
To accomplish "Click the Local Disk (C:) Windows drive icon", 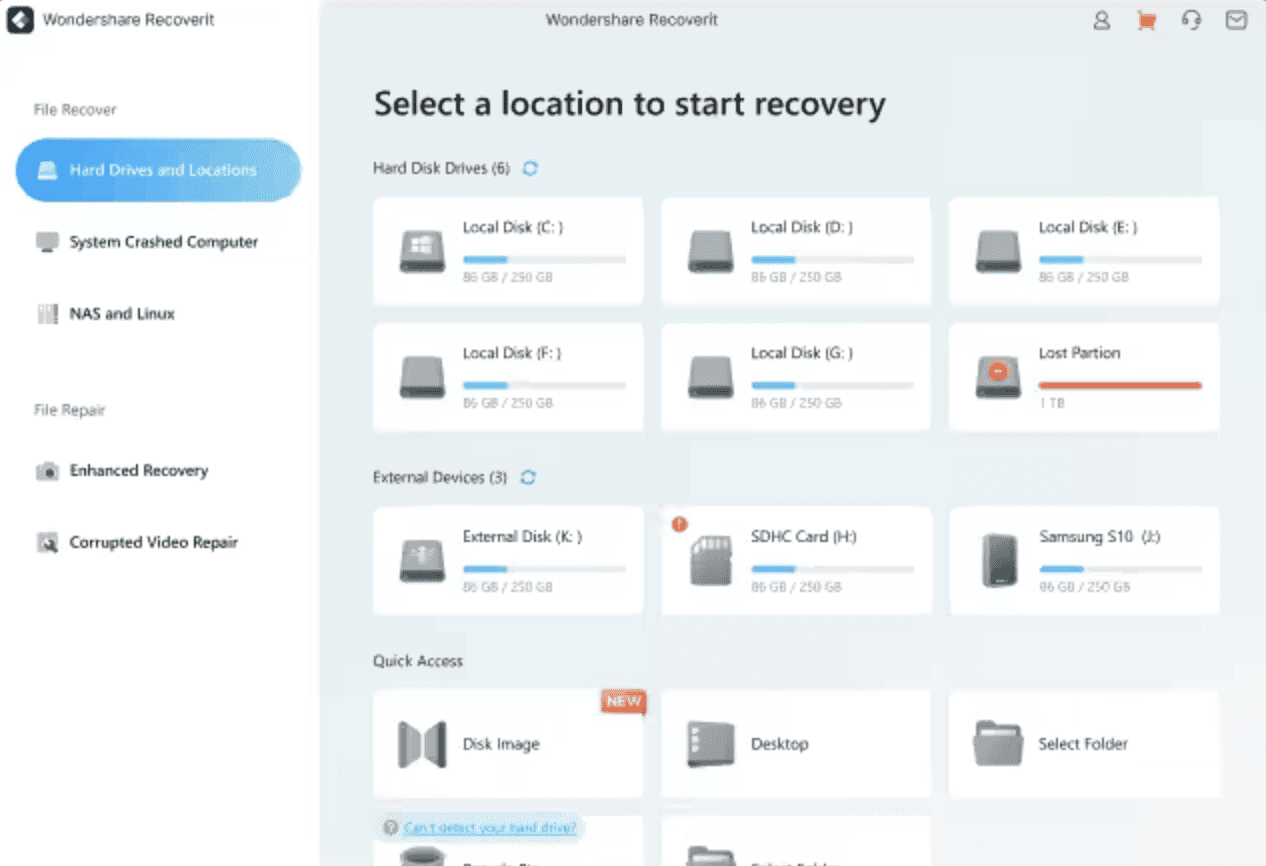I will tap(422, 251).
